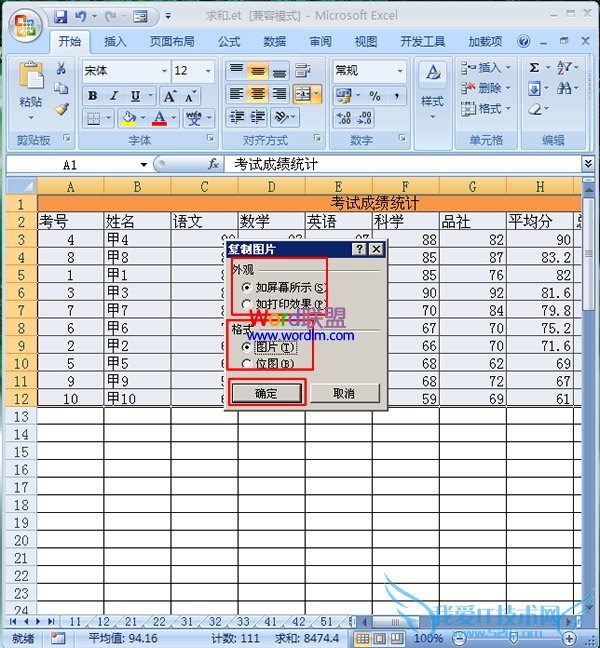Undo the last action
This screenshot has width=600, height=648.
click(x=80, y=17)
